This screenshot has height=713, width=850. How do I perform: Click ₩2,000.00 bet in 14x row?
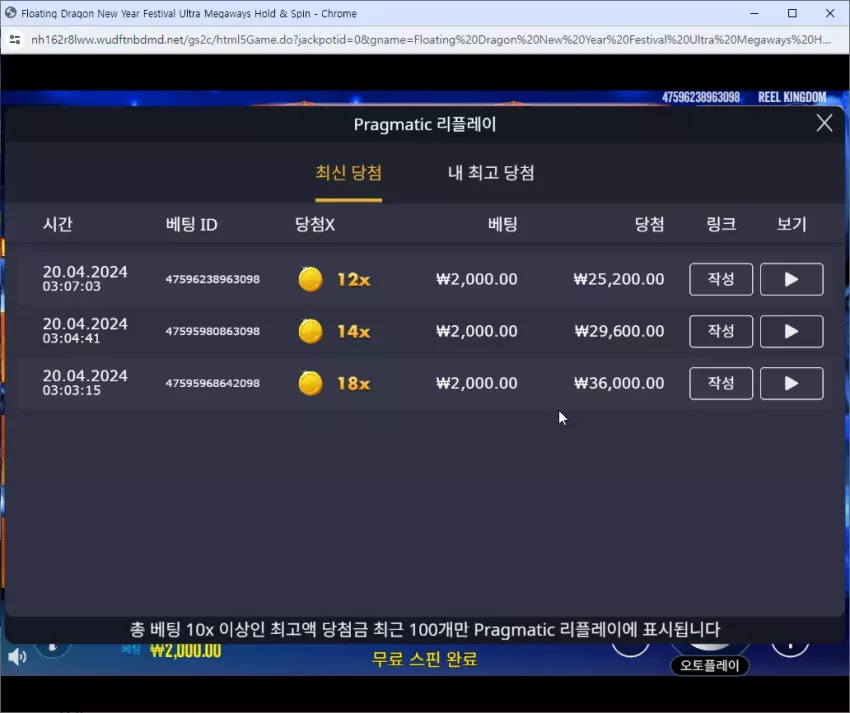[476, 331]
